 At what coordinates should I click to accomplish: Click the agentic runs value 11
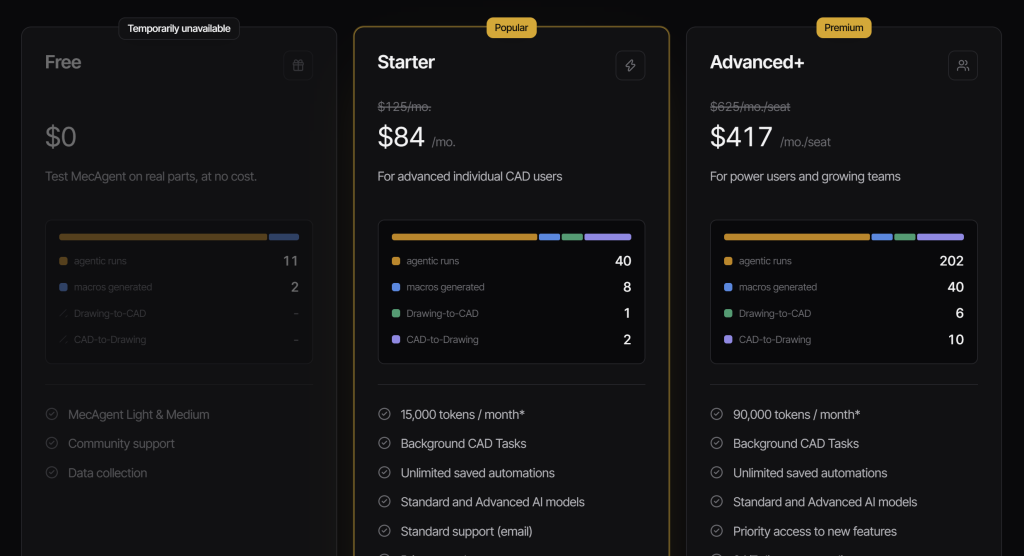click(291, 261)
